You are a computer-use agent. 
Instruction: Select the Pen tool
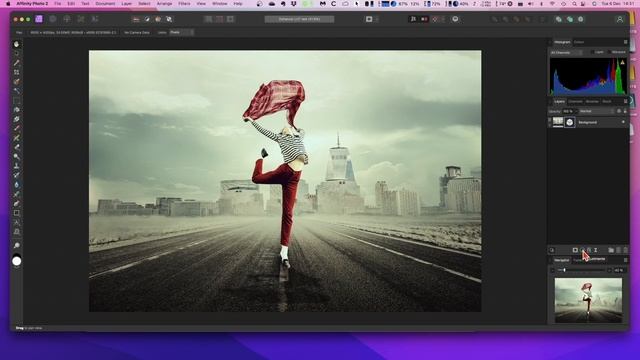16,204
